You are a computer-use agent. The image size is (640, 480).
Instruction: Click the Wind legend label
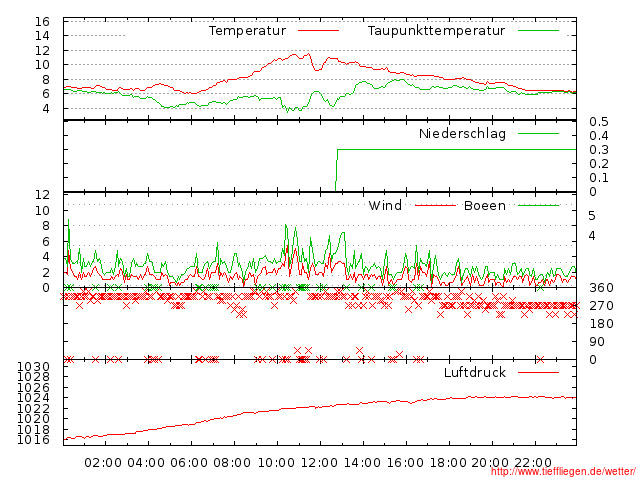pos(385,205)
